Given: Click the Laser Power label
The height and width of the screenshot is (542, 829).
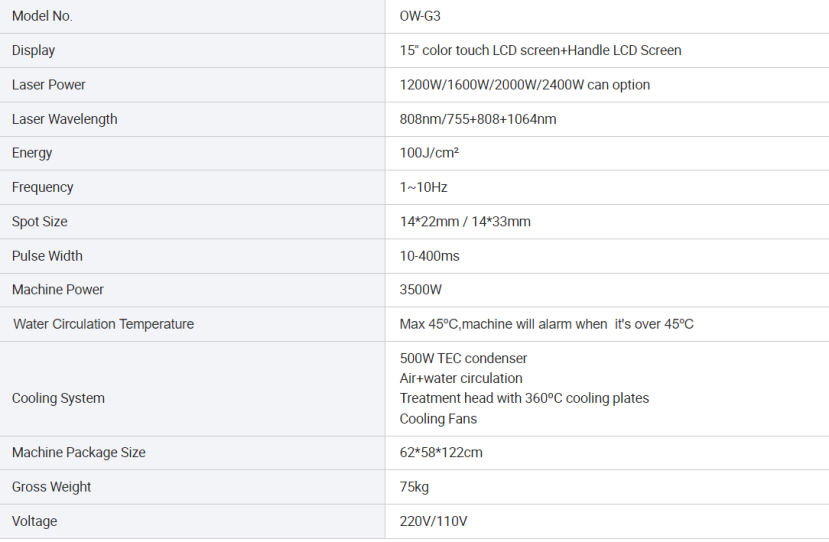Looking at the screenshot, I should pos(48,85).
